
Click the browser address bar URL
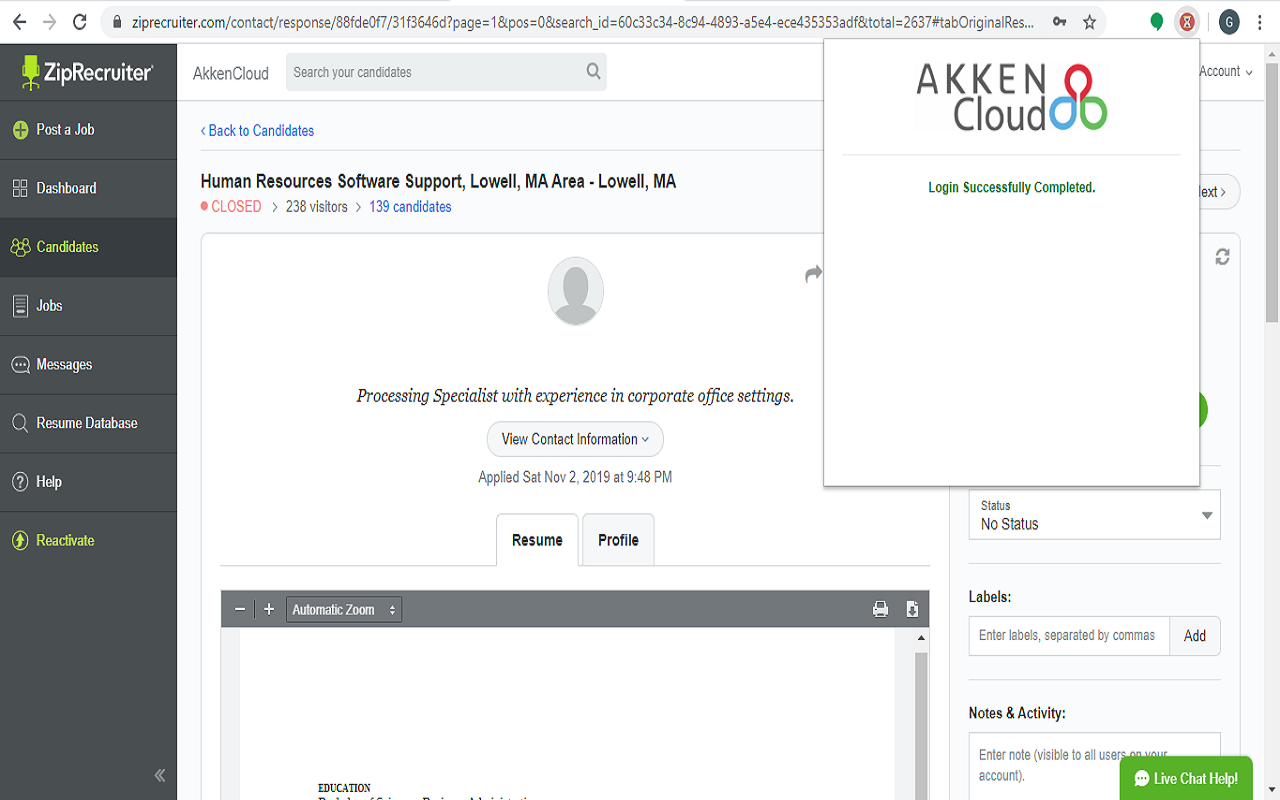click(x=582, y=22)
